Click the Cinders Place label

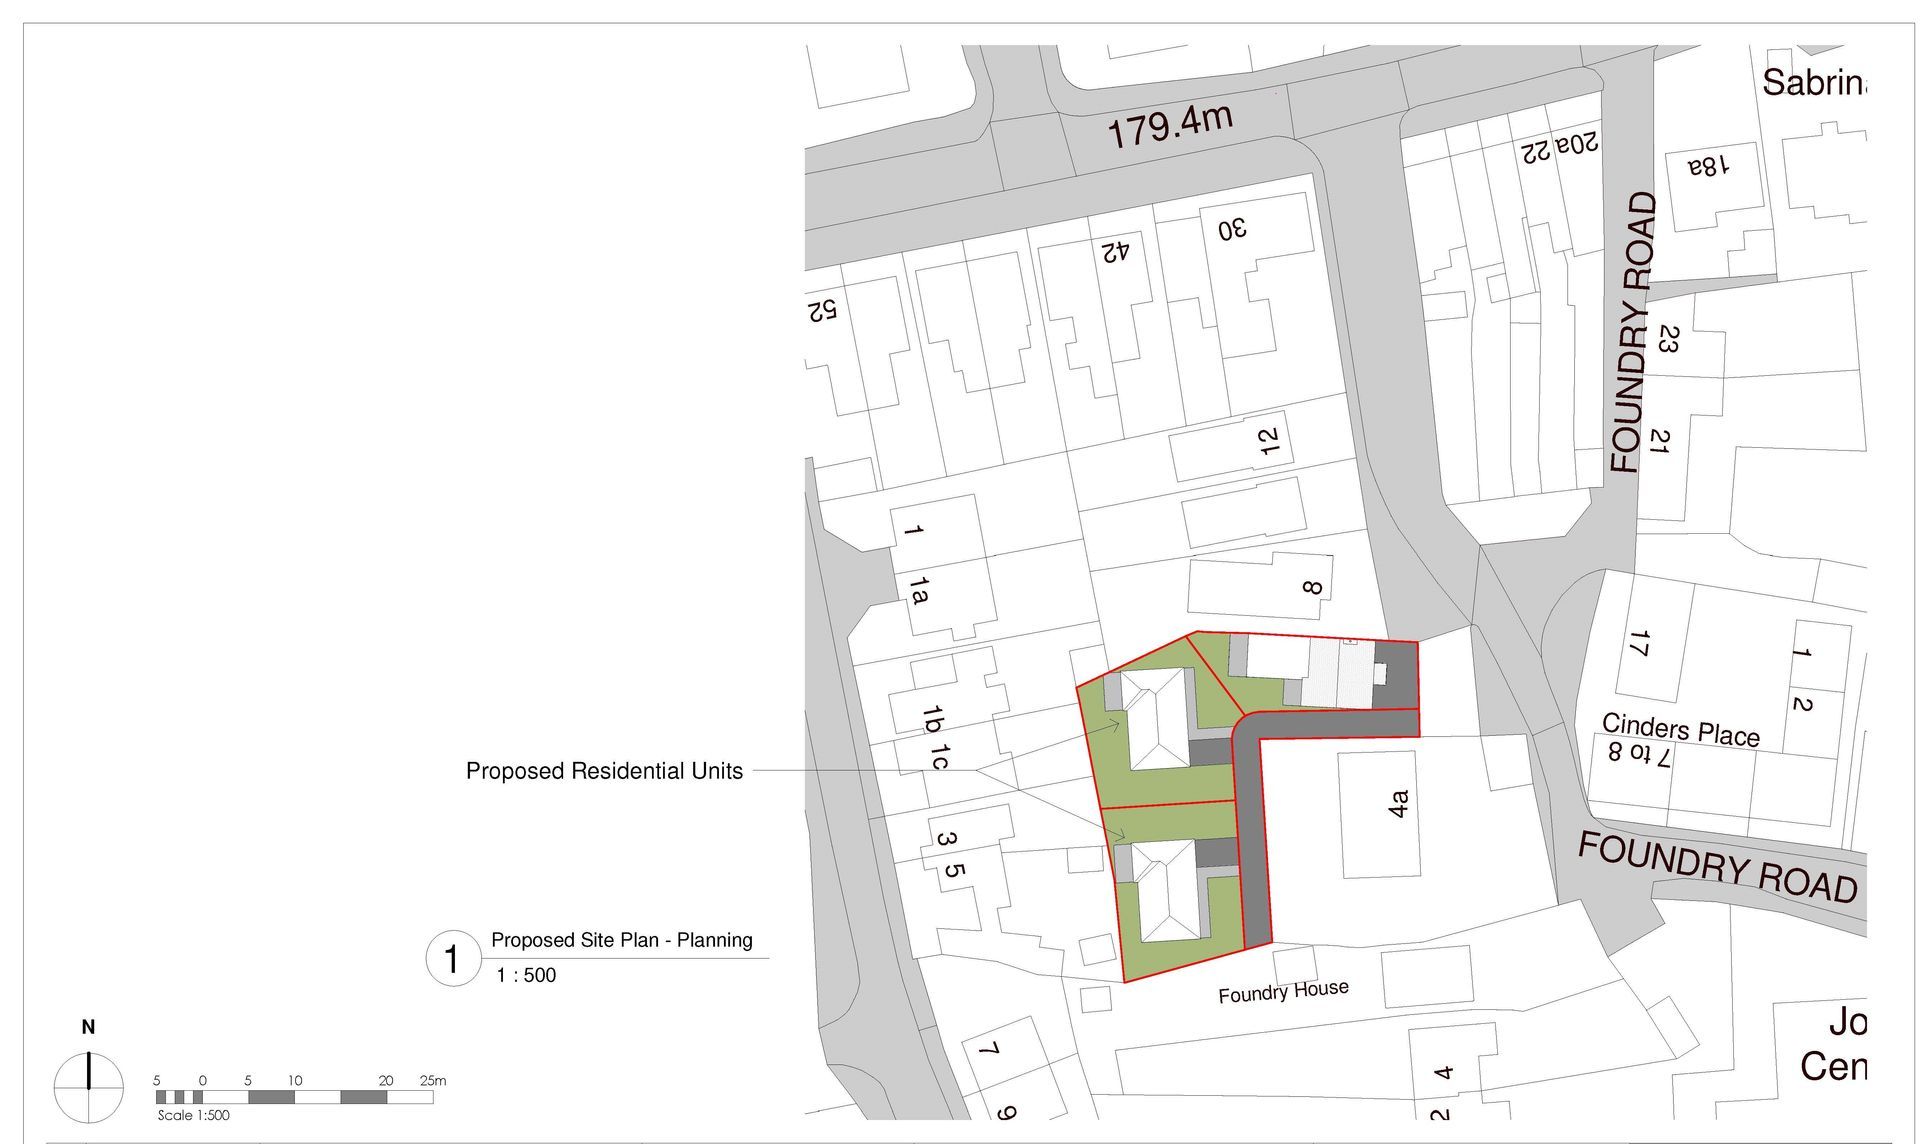(1680, 729)
